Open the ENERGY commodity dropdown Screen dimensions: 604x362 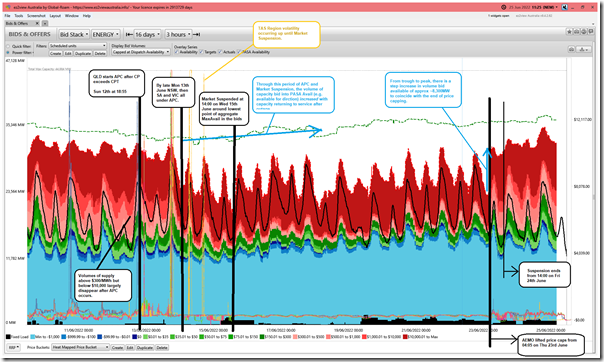(x=106, y=34)
